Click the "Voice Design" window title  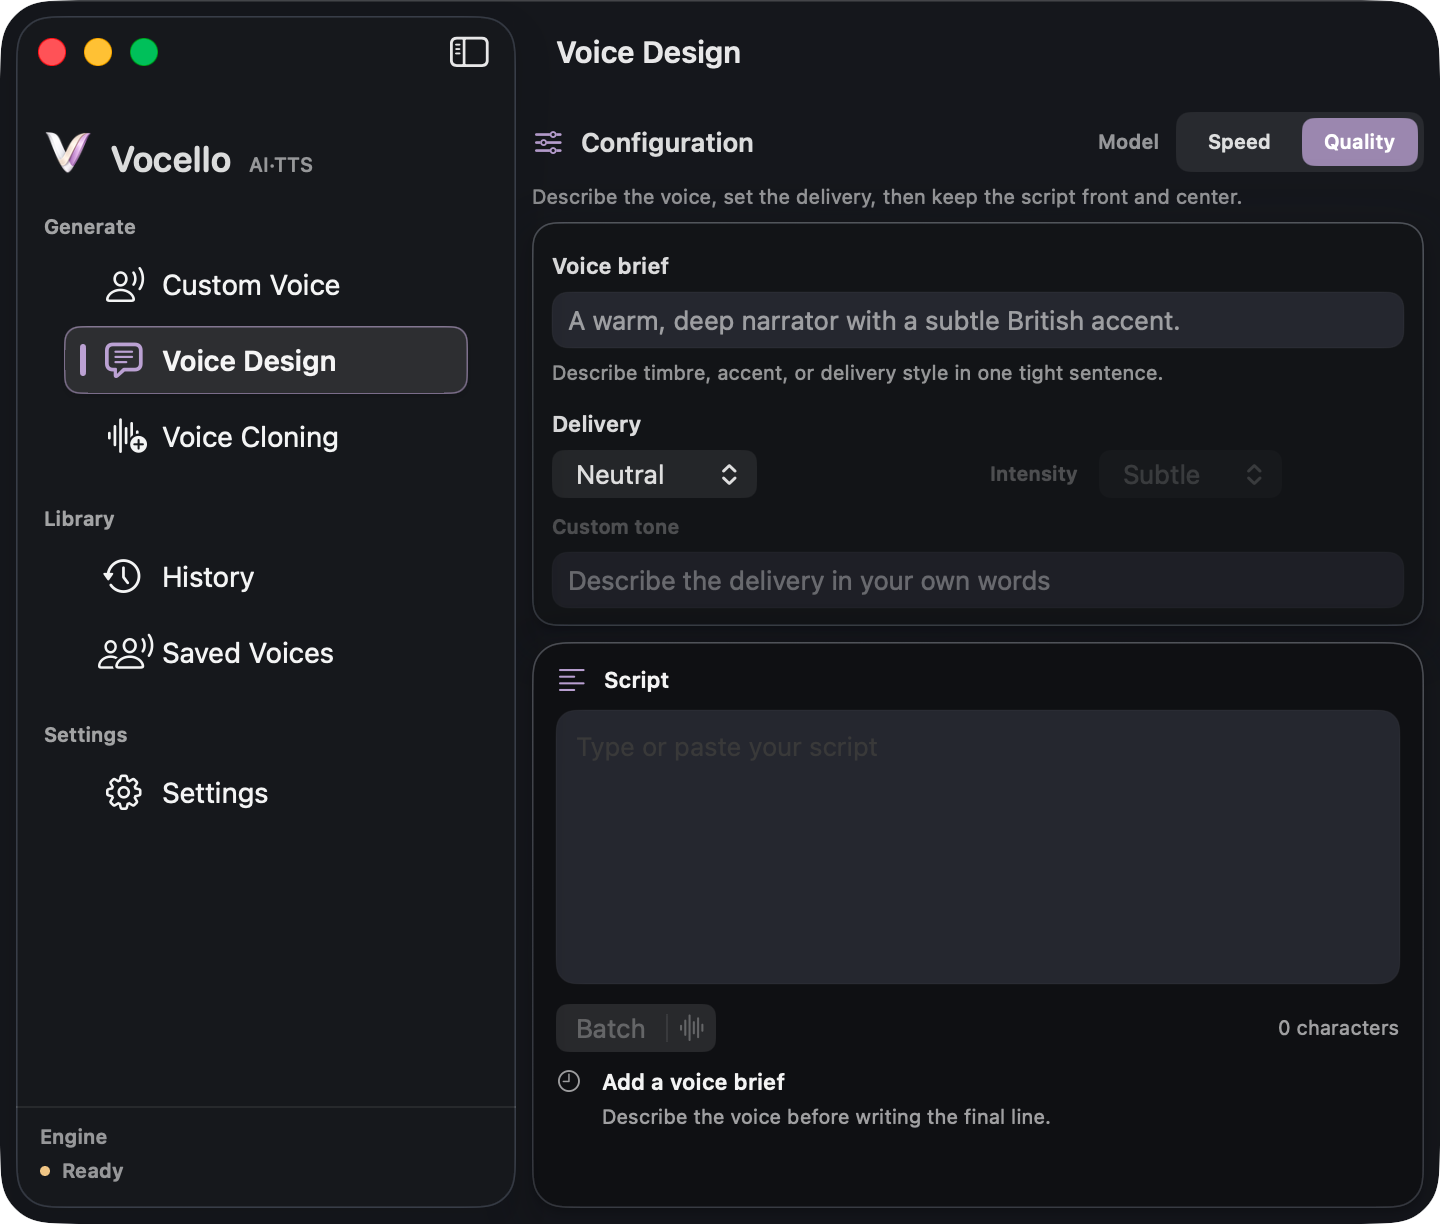pyautogui.click(x=649, y=52)
